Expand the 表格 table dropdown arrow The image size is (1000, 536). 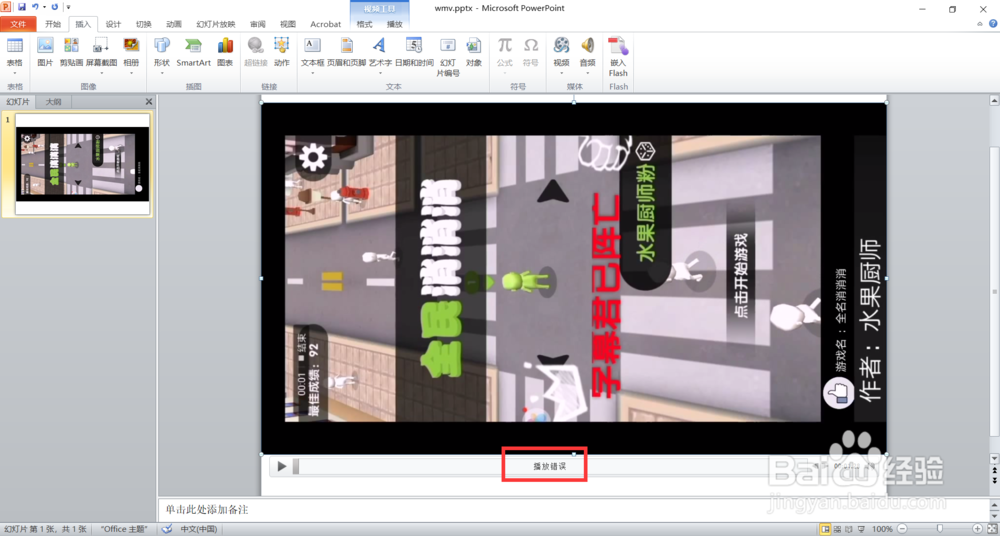(14, 73)
